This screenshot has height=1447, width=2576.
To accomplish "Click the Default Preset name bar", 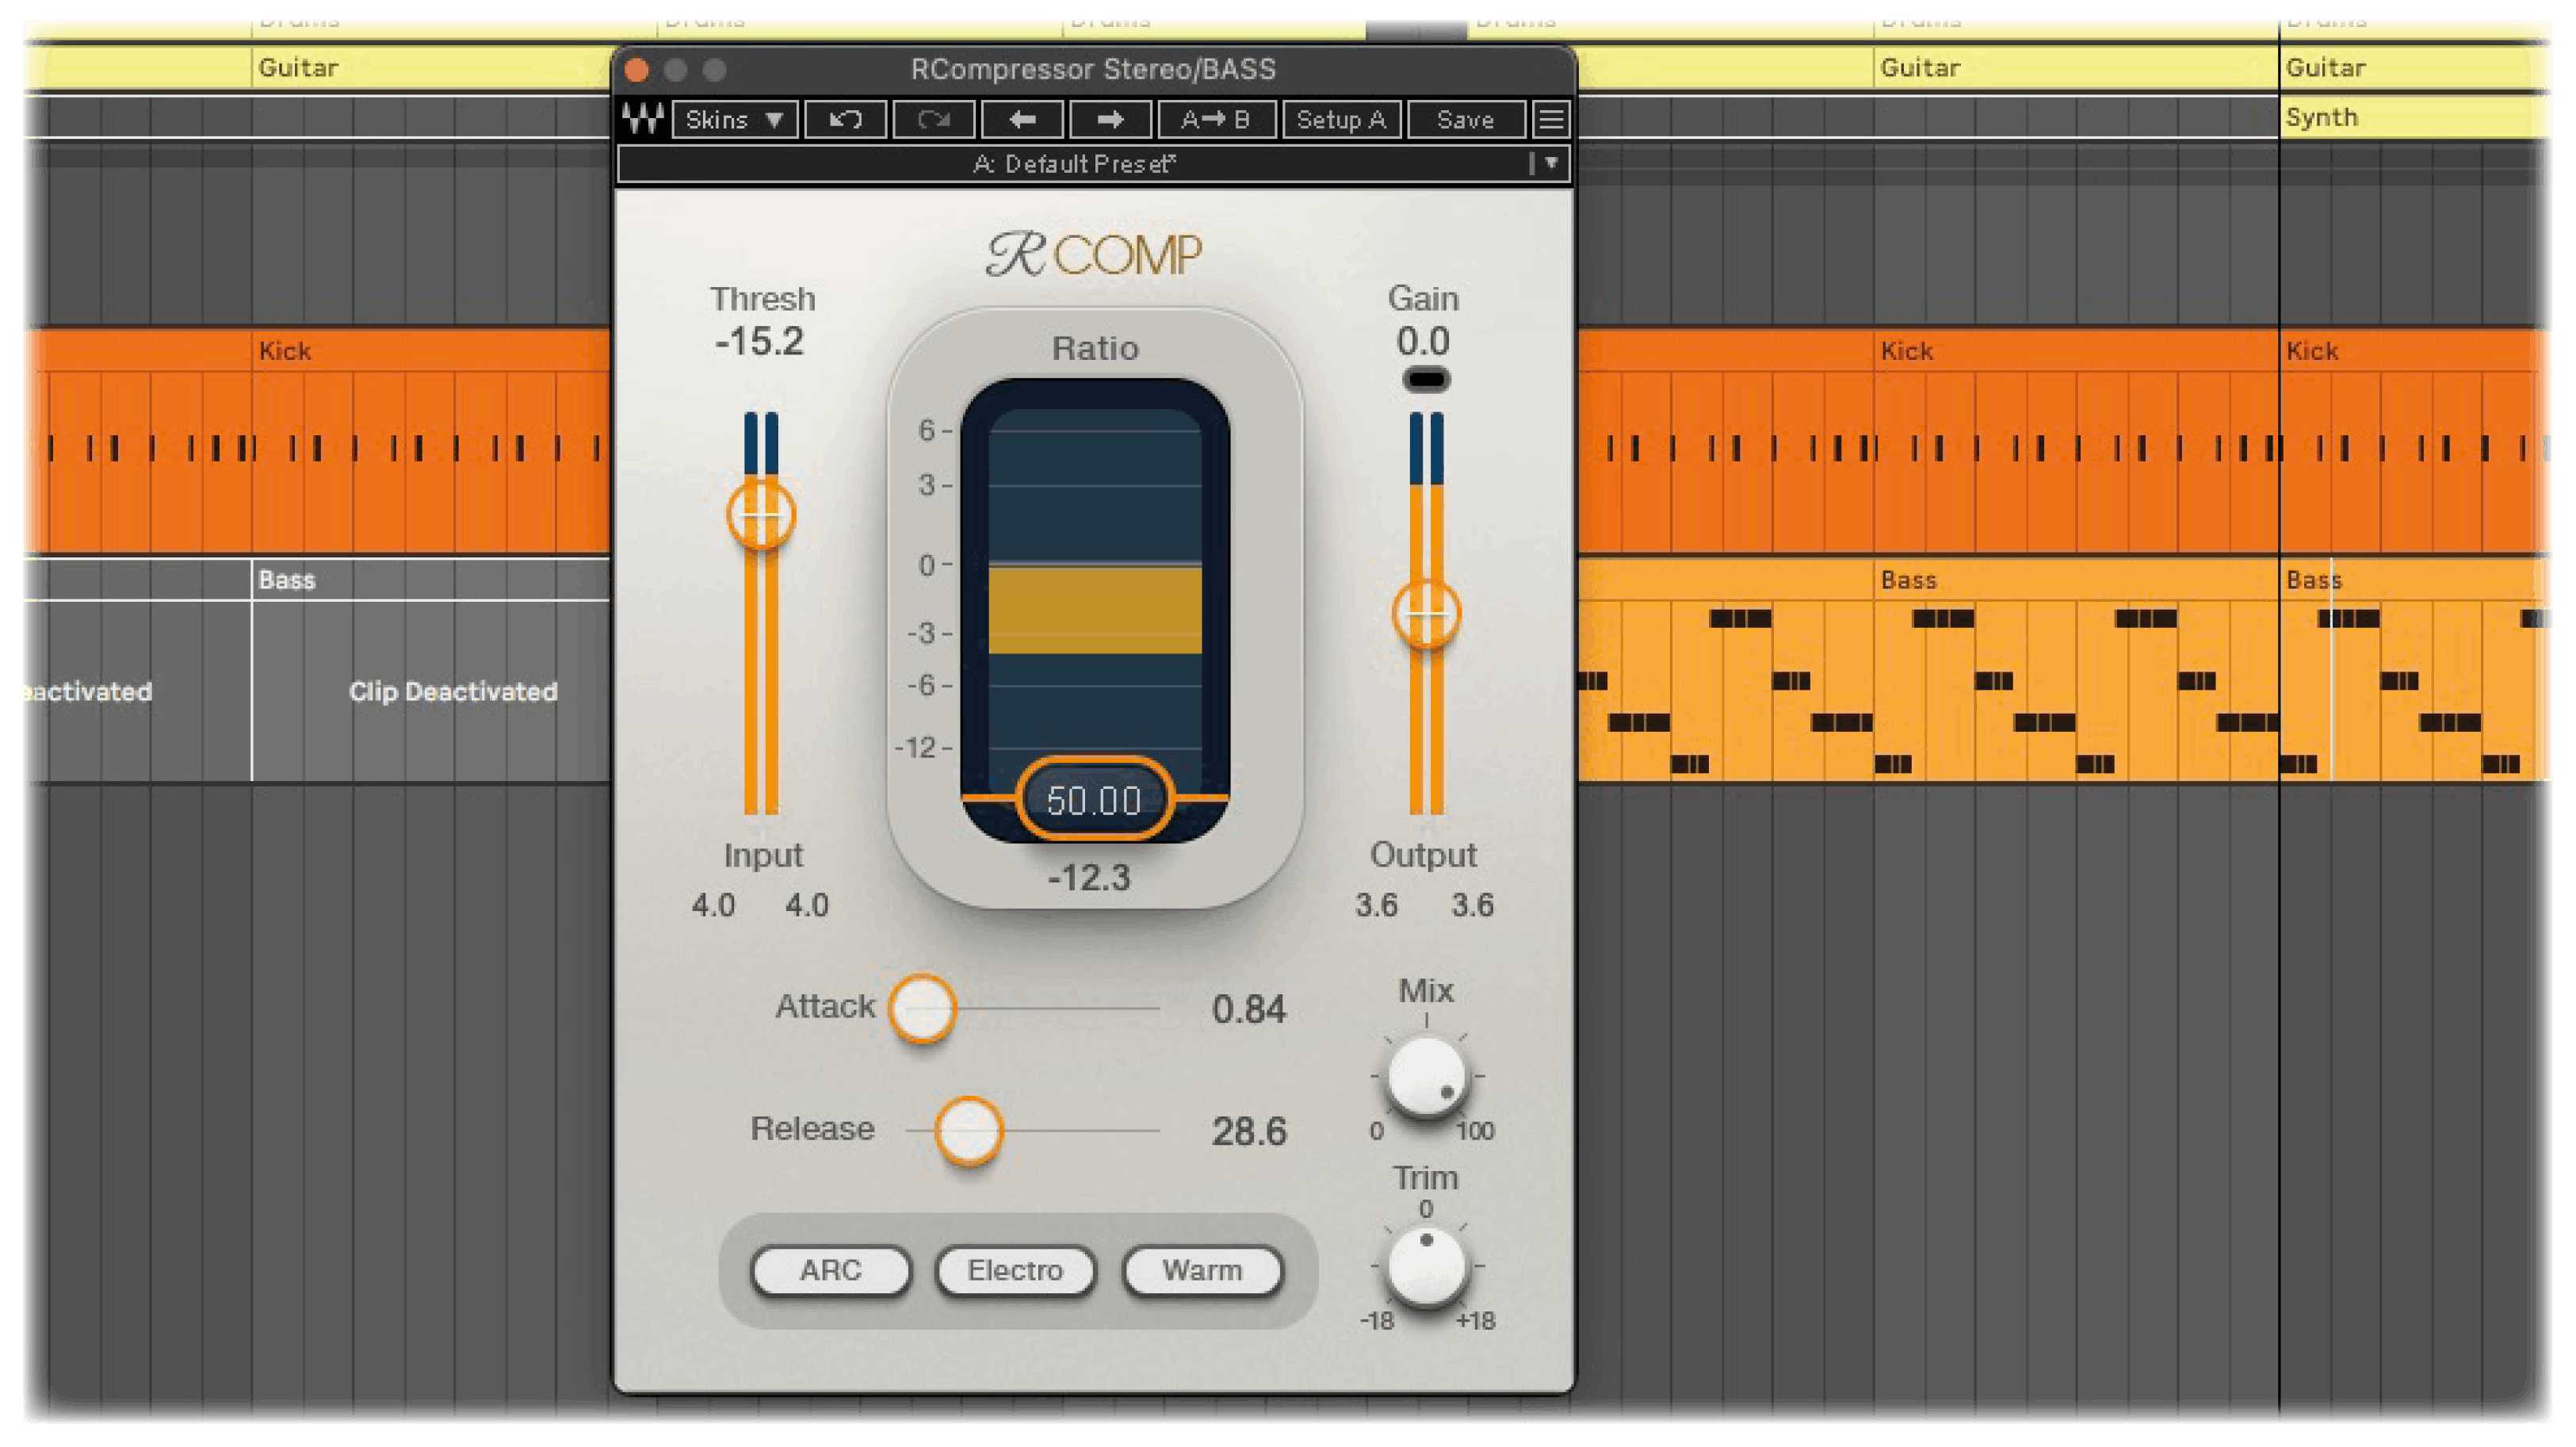I will tap(1074, 163).
